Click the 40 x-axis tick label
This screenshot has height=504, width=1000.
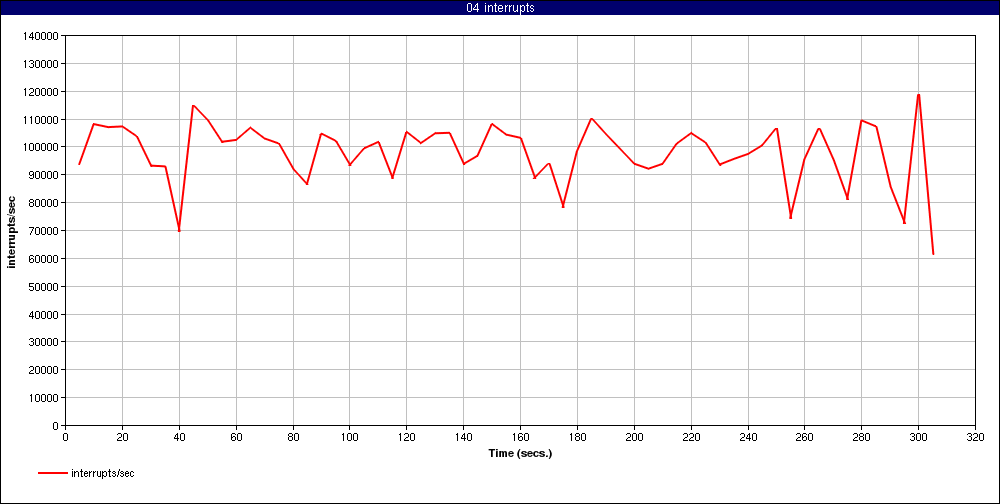tap(179, 438)
